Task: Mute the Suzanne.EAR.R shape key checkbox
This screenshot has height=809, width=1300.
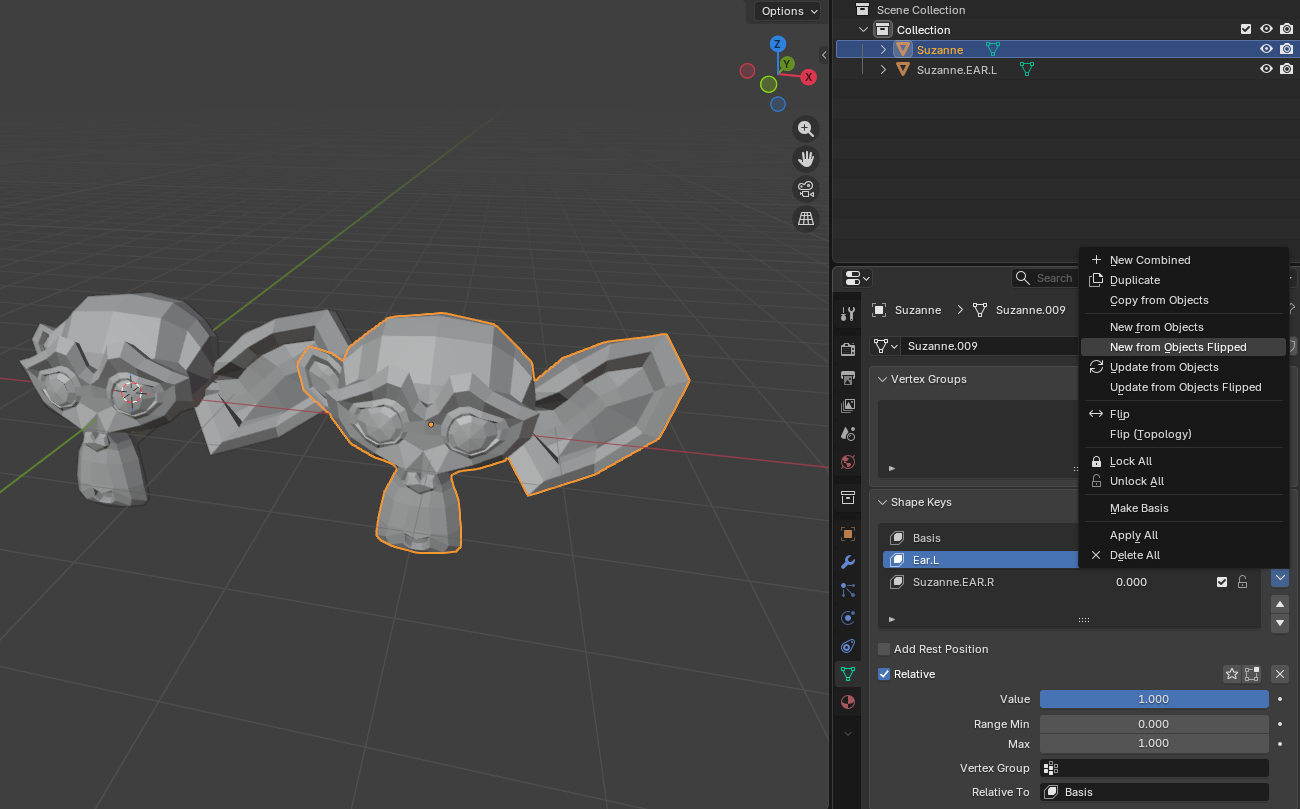Action: (1222, 582)
